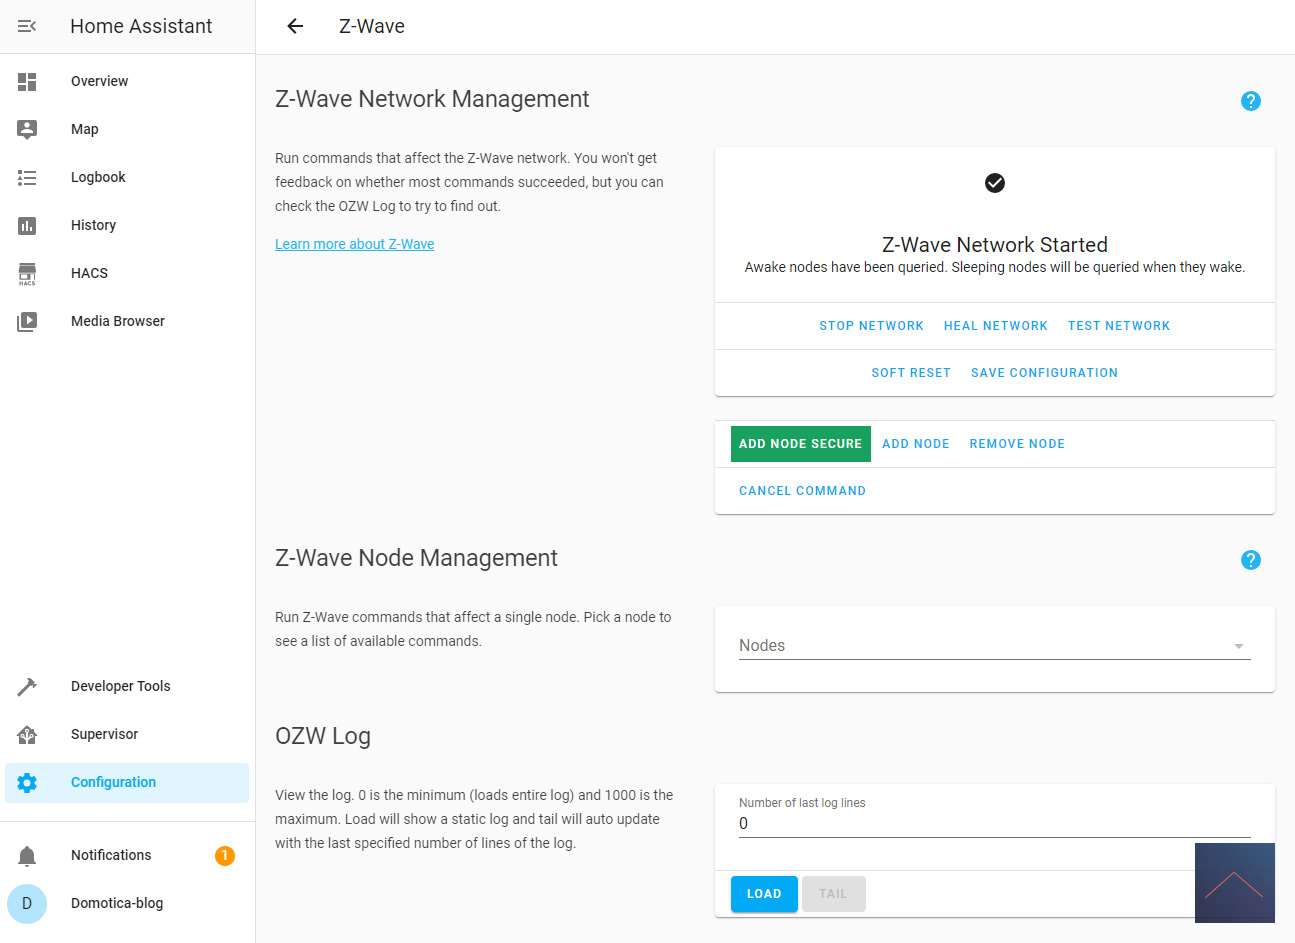
Task: Click the Learn more about Z-Wave link
Action: pos(354,244)
